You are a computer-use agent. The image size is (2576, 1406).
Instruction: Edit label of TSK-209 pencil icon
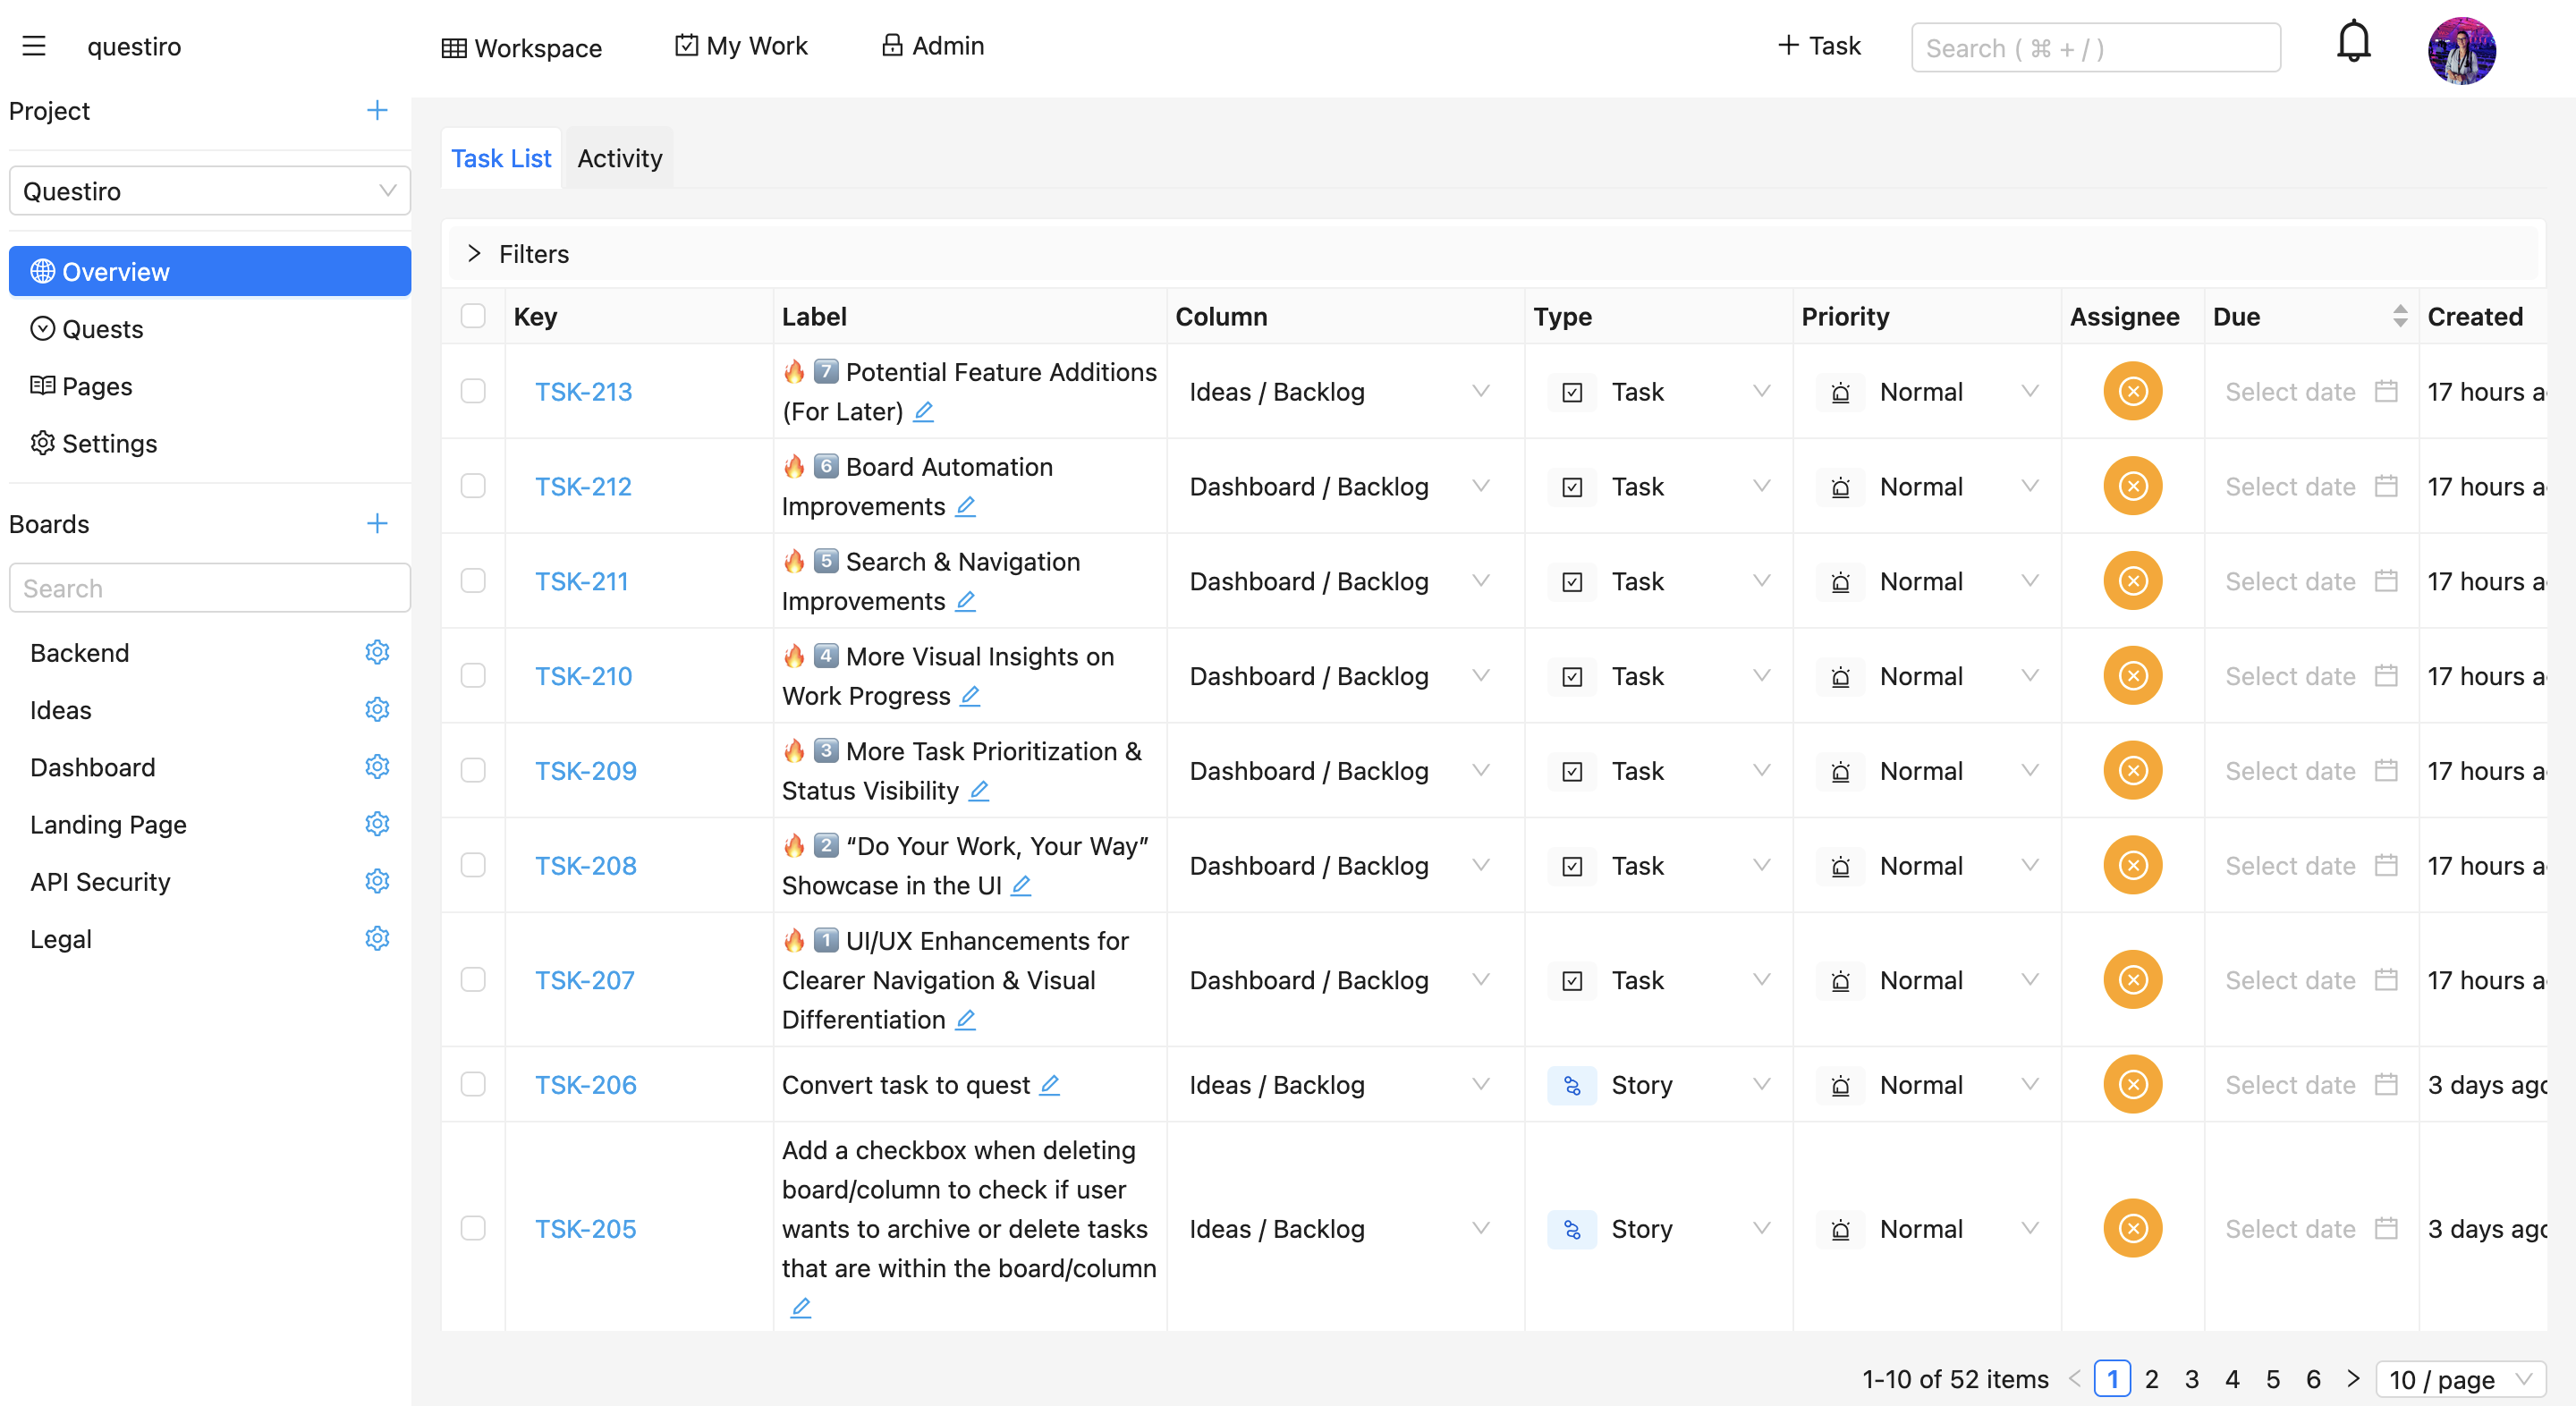pos(979,790)
